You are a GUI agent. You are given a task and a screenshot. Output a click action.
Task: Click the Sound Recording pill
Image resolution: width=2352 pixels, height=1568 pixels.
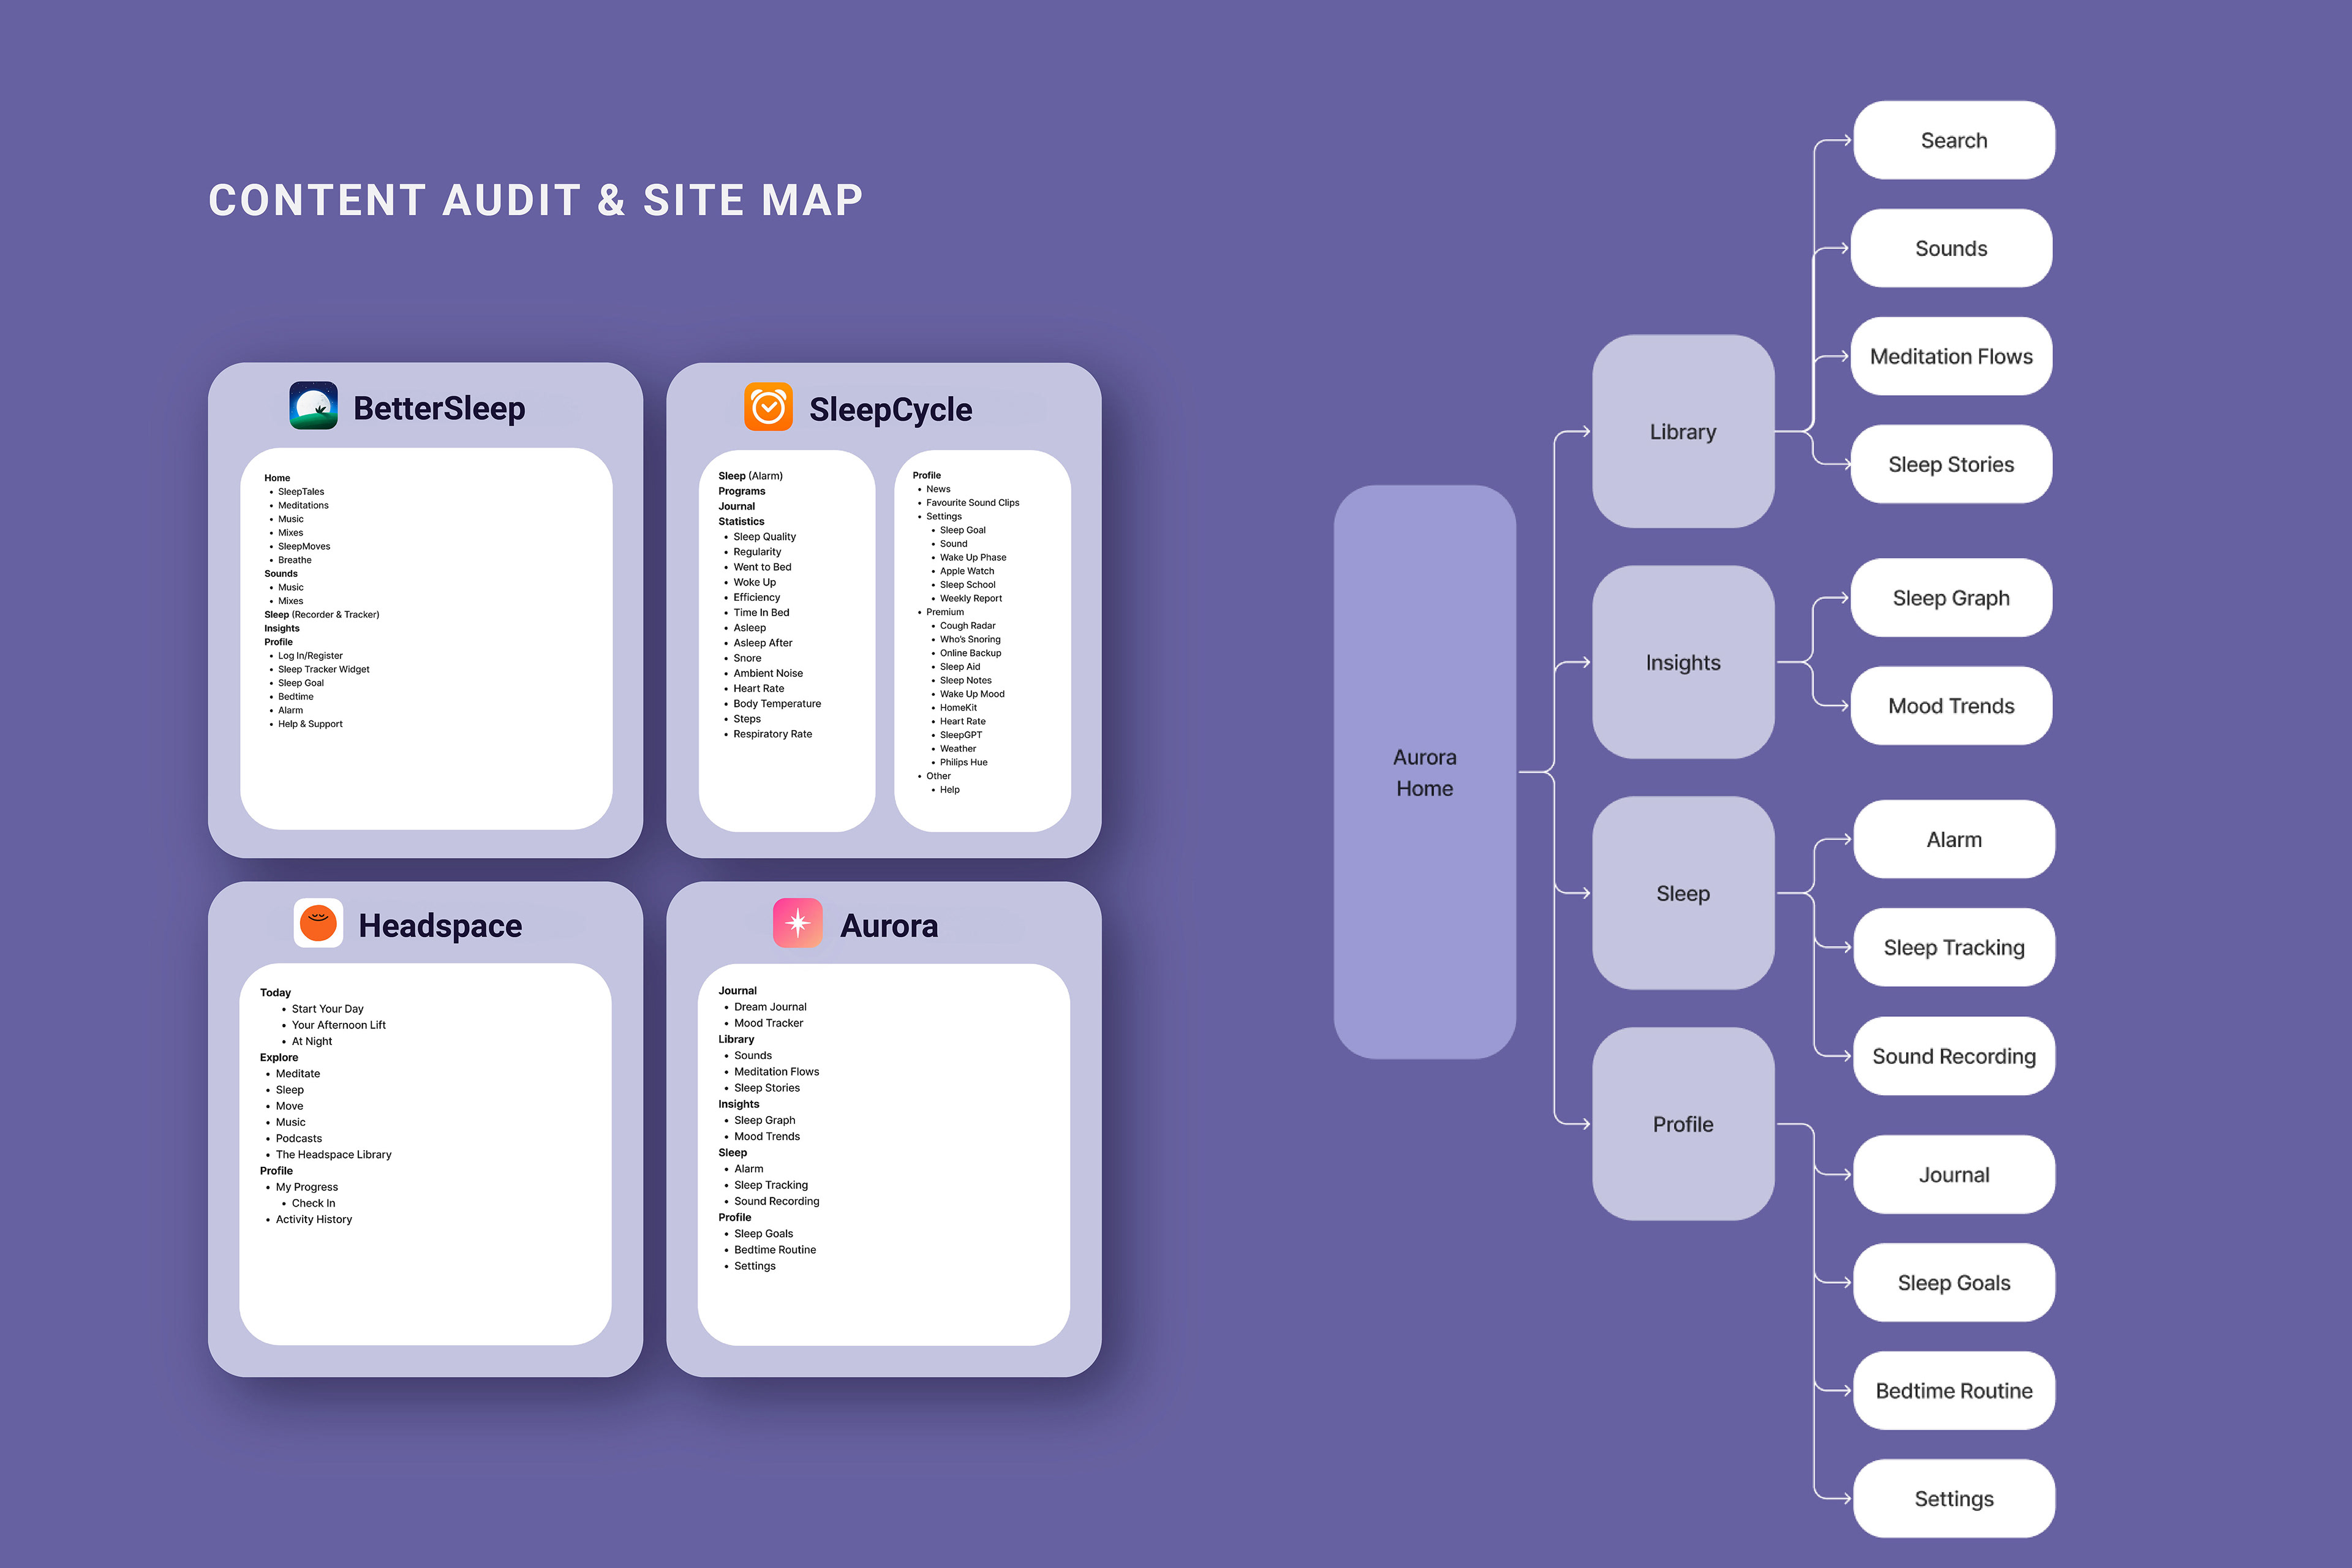pyautogui.click(x=1953, y=1056)
